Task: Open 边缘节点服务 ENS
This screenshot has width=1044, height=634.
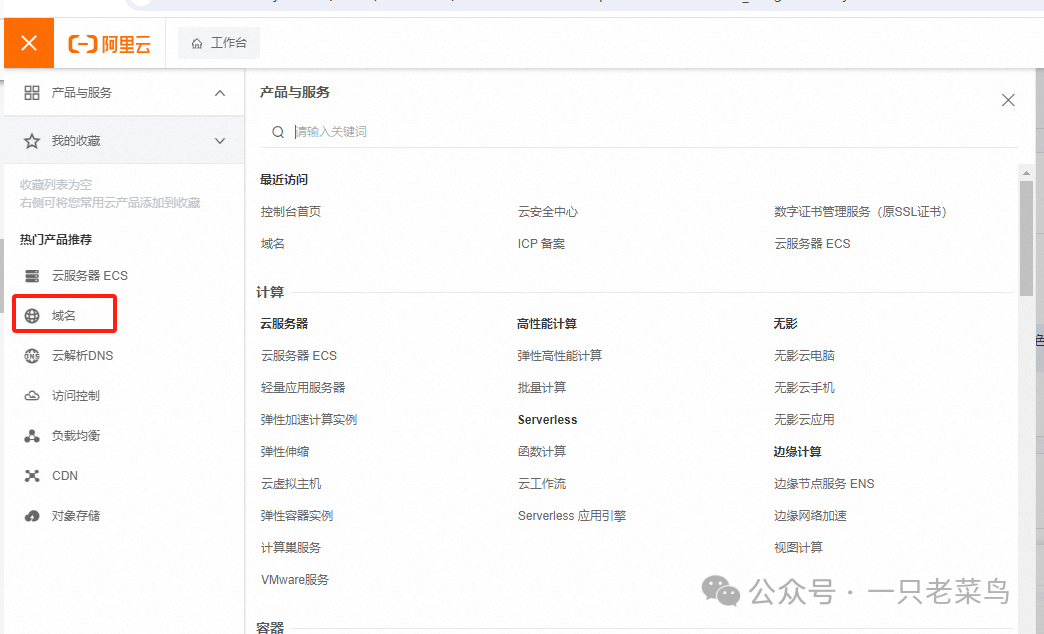Action: tap(824, 483)
